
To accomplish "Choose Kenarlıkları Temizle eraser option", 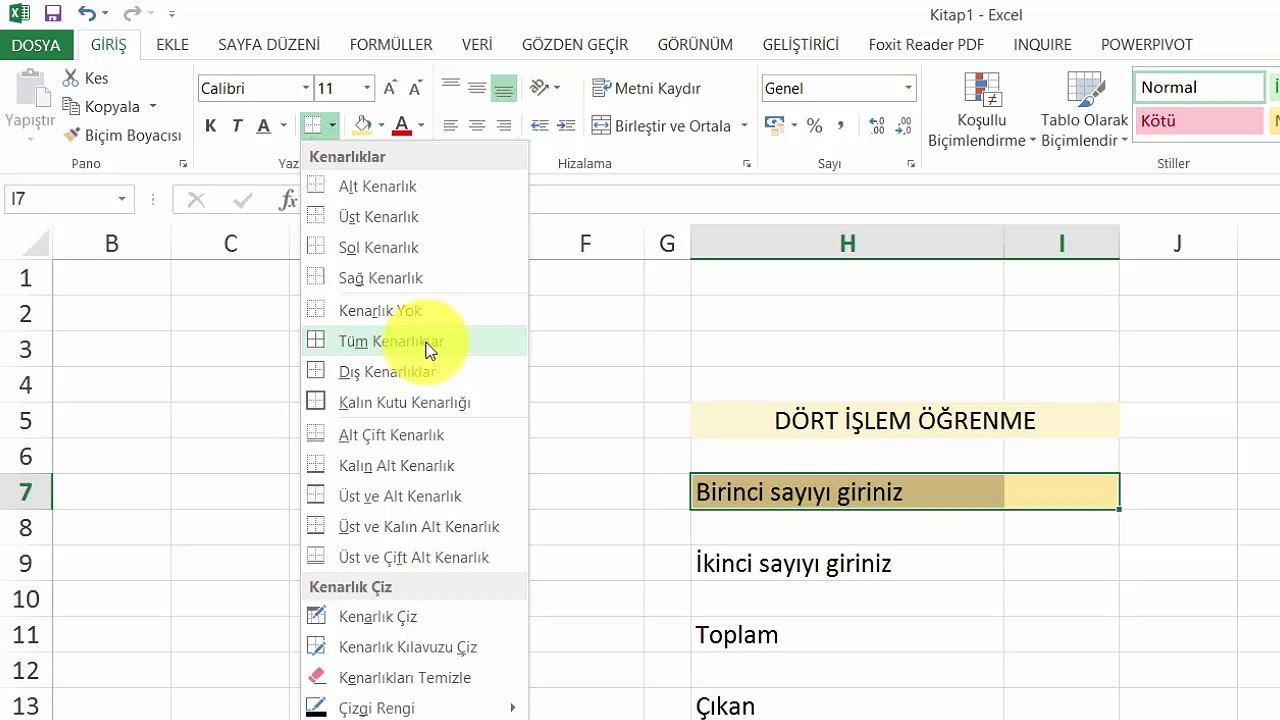I will [414, 677].
